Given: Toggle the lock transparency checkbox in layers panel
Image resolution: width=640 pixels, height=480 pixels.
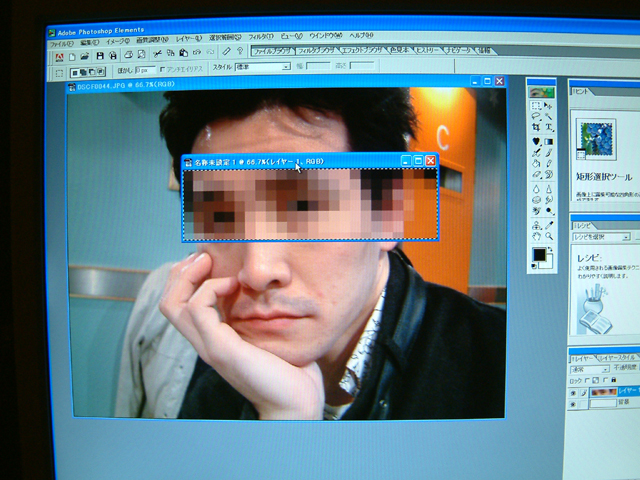Looking at the screenshot, I should (x=587, y=381).
